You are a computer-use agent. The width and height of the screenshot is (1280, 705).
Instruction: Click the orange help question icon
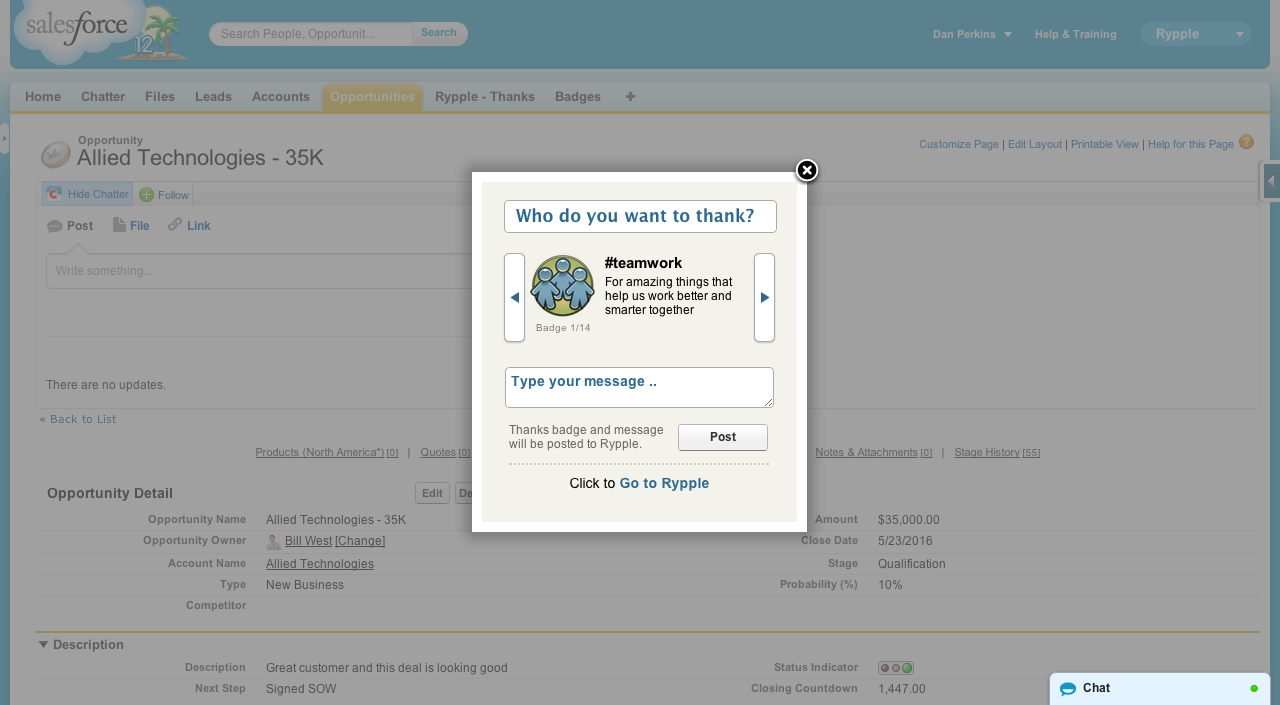point(1246,142)
